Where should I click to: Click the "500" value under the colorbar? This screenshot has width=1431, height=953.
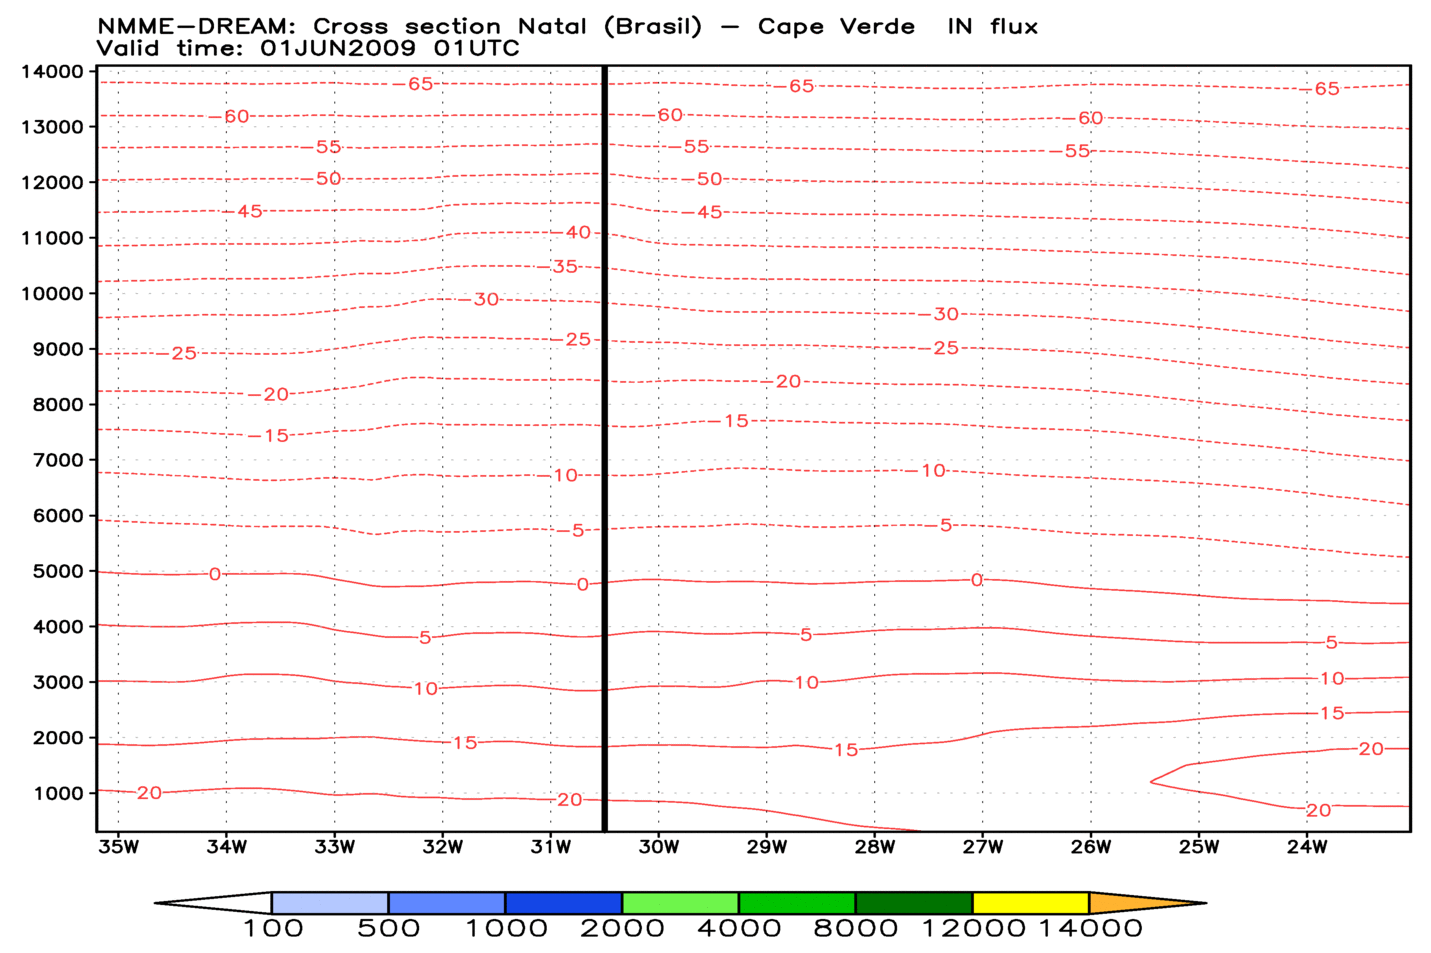(389, 929)
